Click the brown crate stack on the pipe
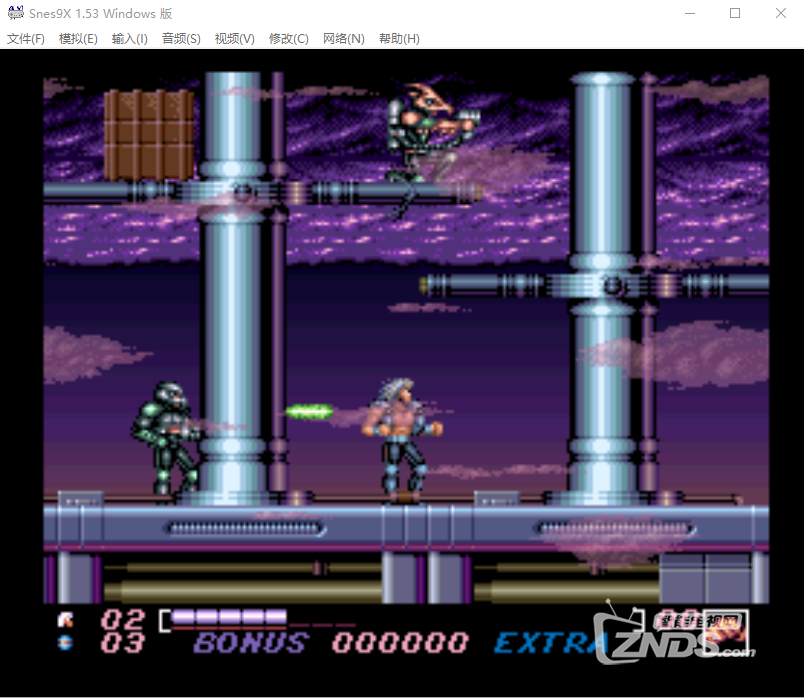Image resolution: width=804 pixels, height=698 pixels. coord(149,135)
